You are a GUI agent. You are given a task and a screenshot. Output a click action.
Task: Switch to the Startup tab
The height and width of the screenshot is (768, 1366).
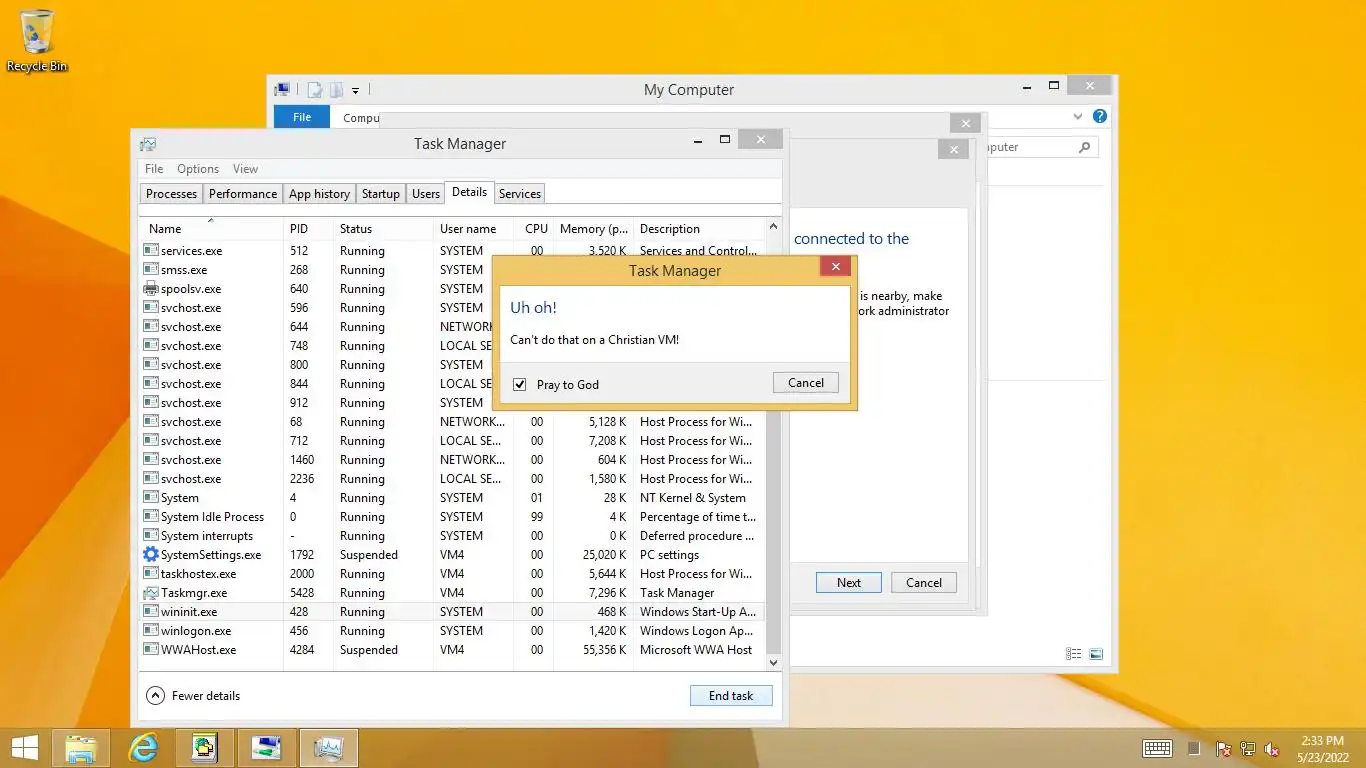tap(381, 194)
